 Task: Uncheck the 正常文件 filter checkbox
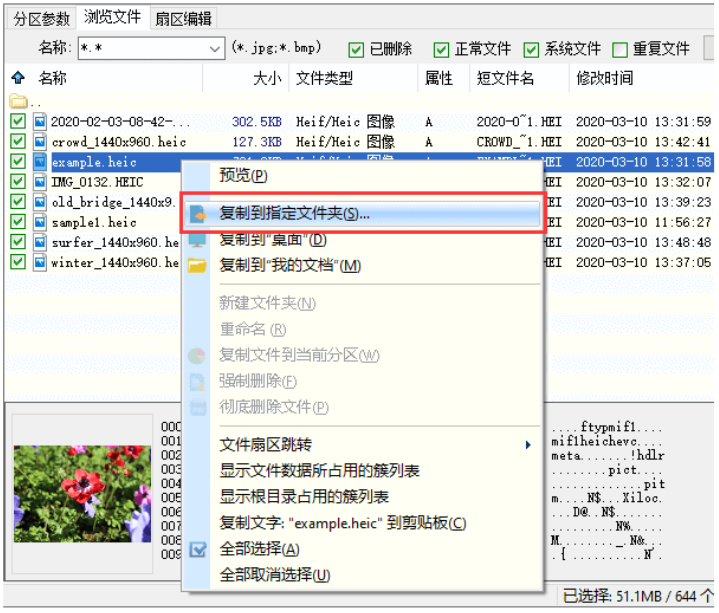click(441, 49)
